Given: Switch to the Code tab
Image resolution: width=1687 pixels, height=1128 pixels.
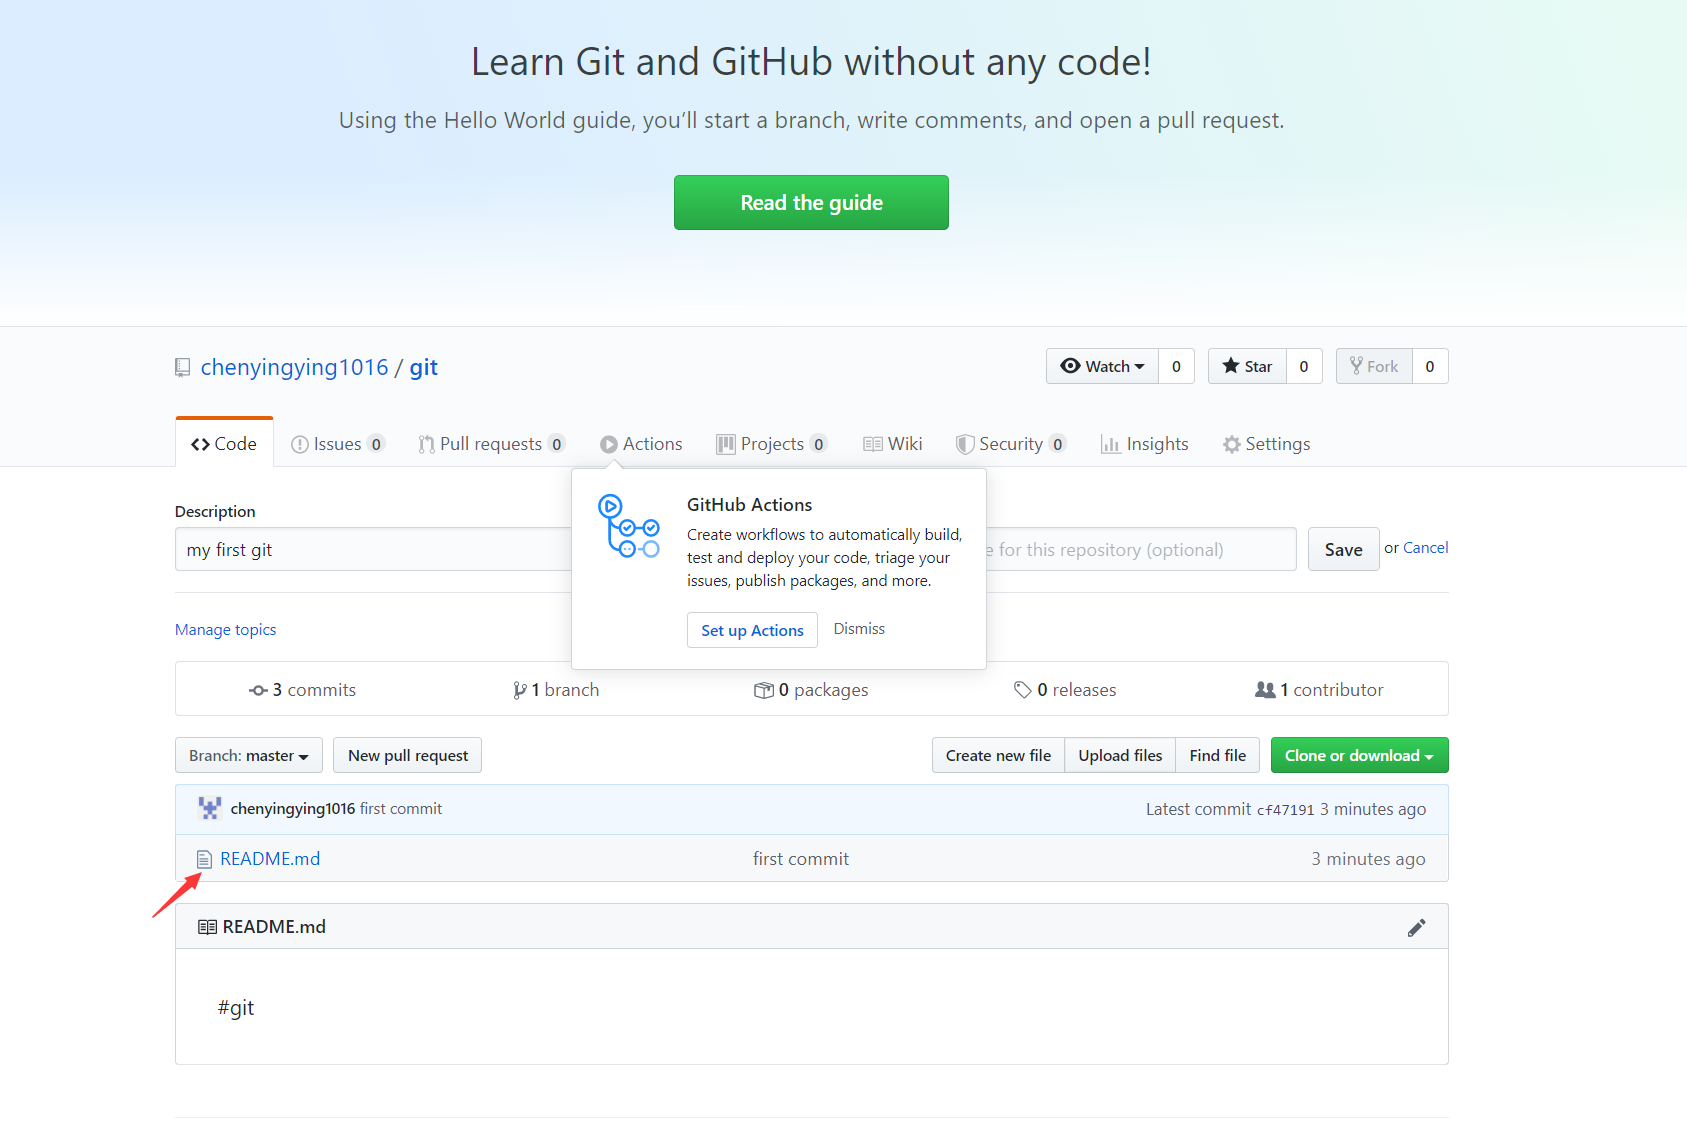Looking at the screenshot, I should click(x=224, y=444).
